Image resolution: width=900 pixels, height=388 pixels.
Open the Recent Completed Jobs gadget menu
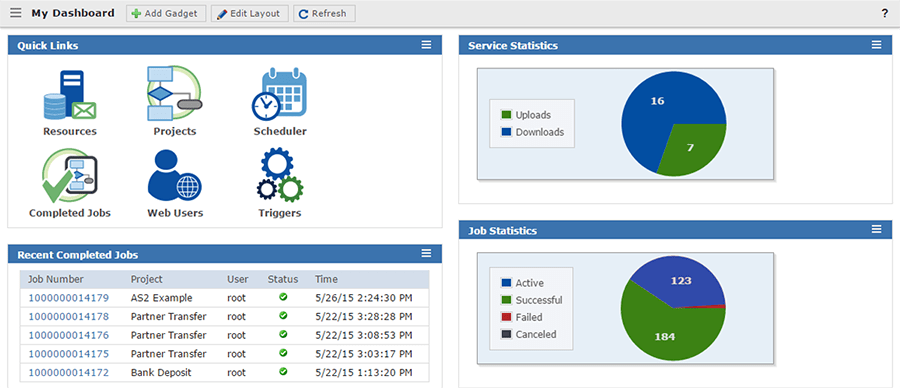coord(426,253)
